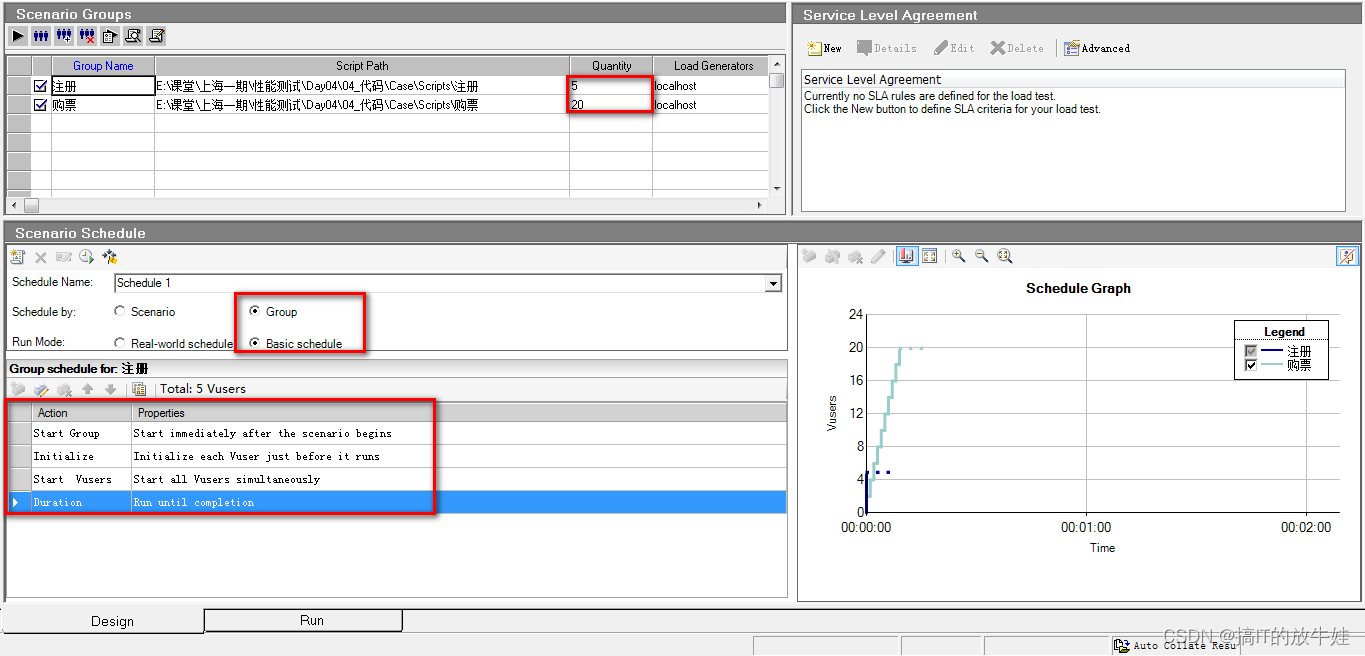Viewport: 1365px width, 656px height.
Task: Click the schedule wizard sparkle icon
Action: (110, 257)
